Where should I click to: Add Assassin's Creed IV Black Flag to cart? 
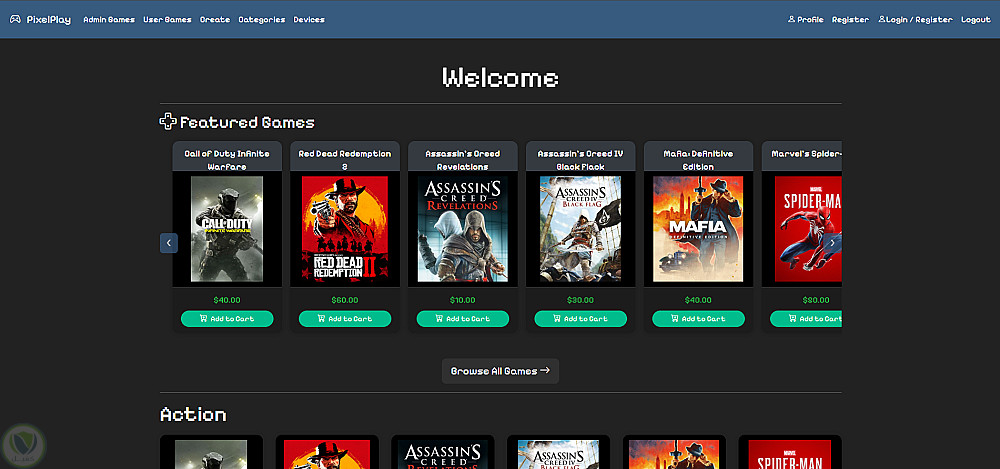pyautogui.click(x=580, y=318)
